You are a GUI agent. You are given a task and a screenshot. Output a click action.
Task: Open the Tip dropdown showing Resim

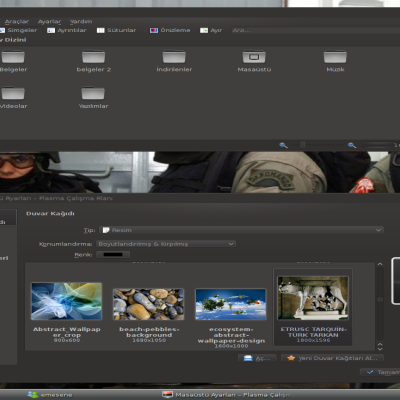point(241,230)
